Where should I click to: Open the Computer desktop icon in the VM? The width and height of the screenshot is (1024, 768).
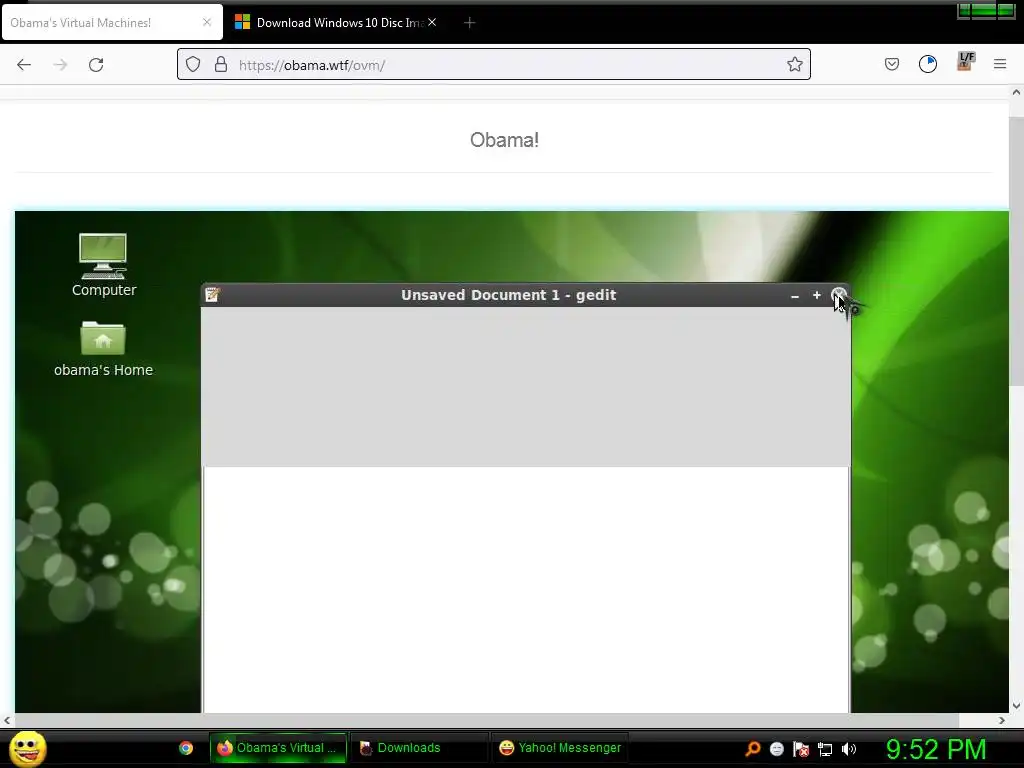click(104, 265)
